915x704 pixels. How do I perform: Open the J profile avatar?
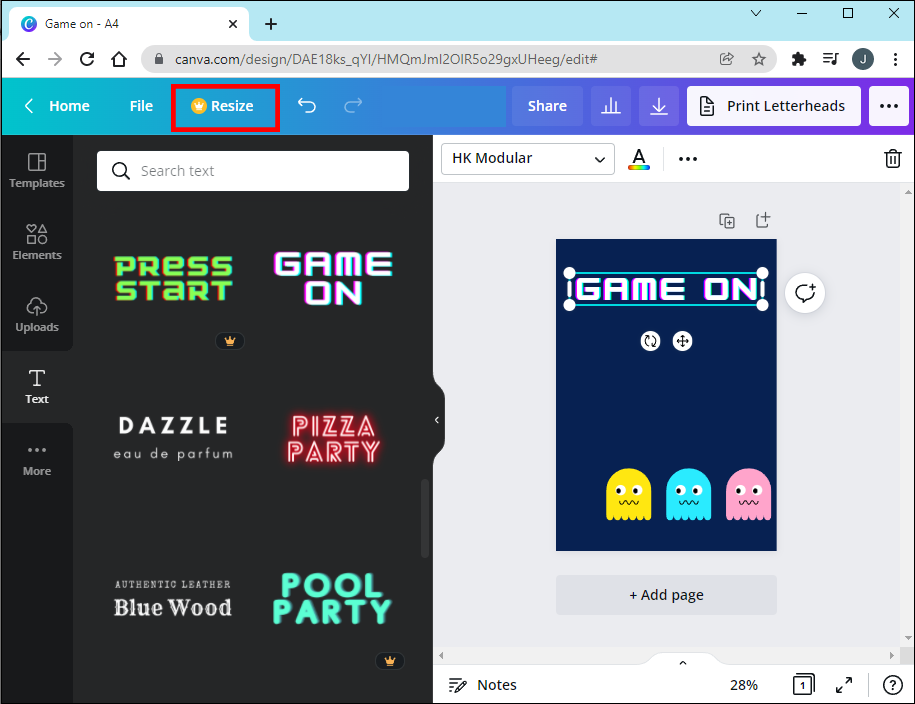(x=863, y=59)
